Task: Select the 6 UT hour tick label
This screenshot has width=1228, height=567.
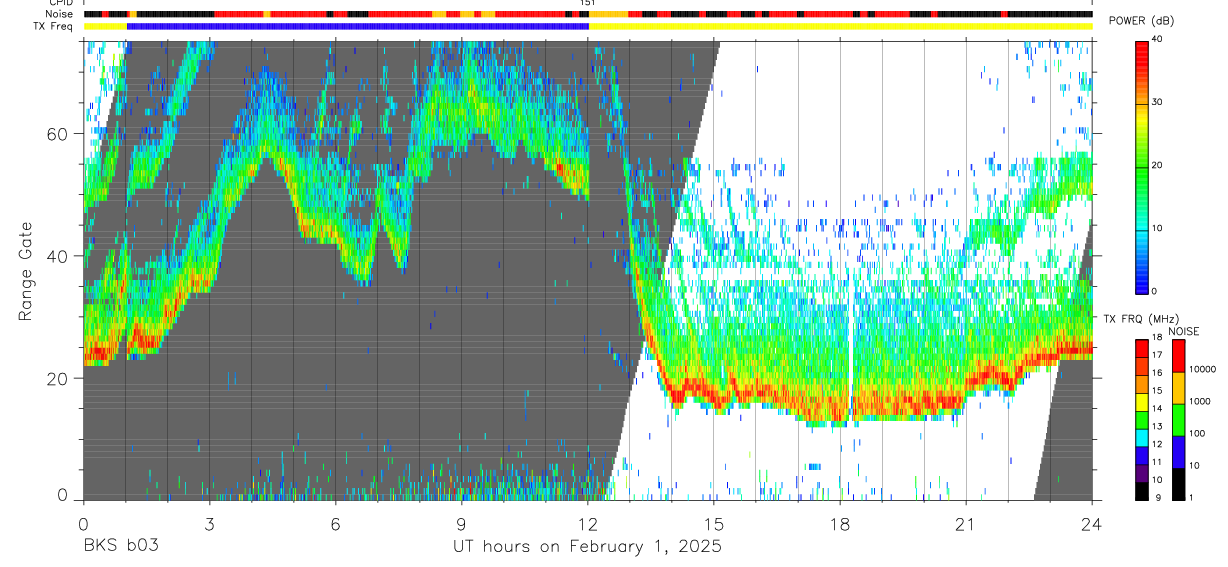Action: [335, 523]
